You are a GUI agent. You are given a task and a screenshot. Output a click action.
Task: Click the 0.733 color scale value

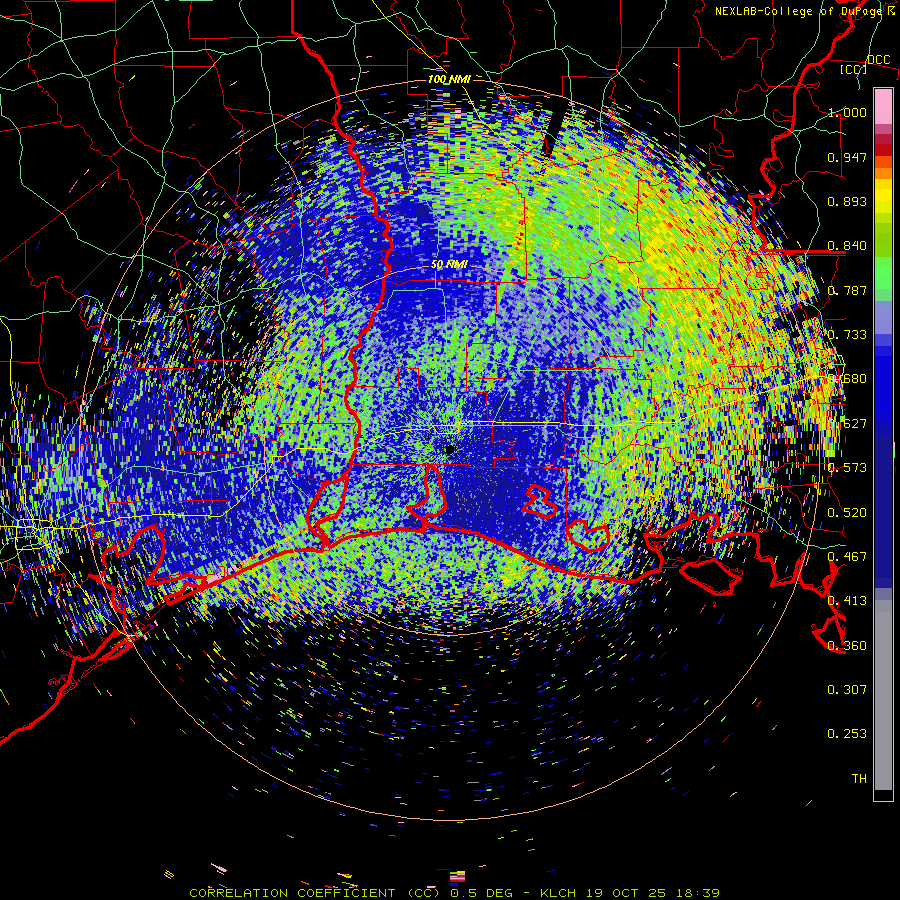coord(847,335)
